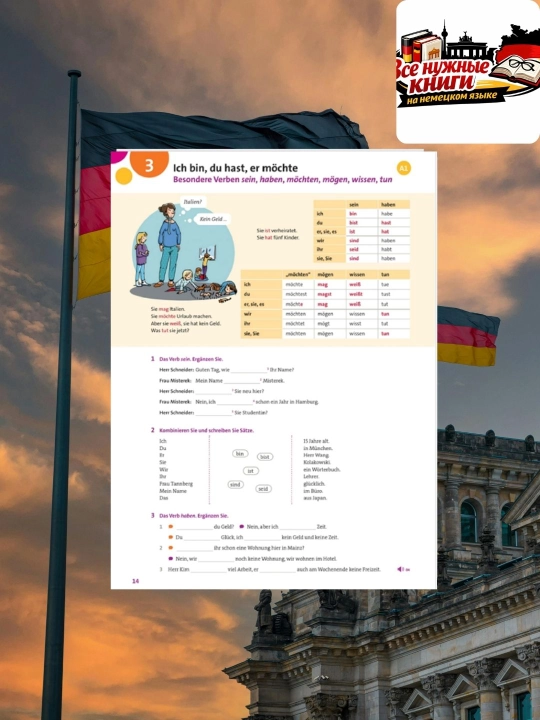The image size is (540, 720).
Task: Click the 'Все нужные книги' logo badge
Action: (x=467, y=71)
